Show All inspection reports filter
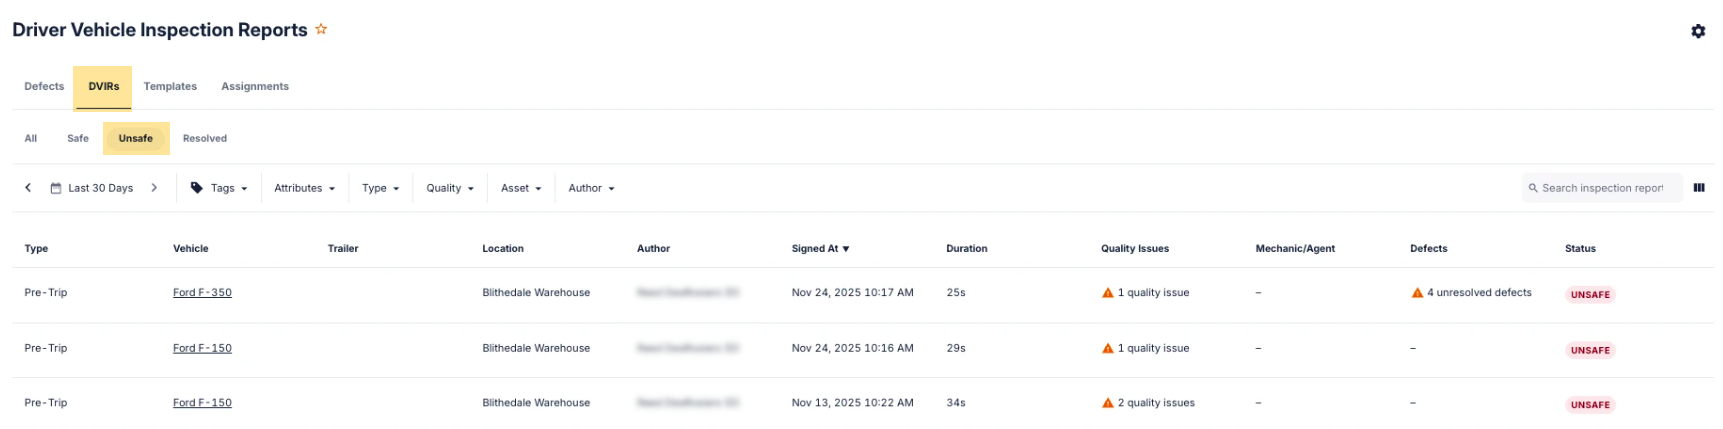This screenshot has height=429, width=1723. point(31,139)
